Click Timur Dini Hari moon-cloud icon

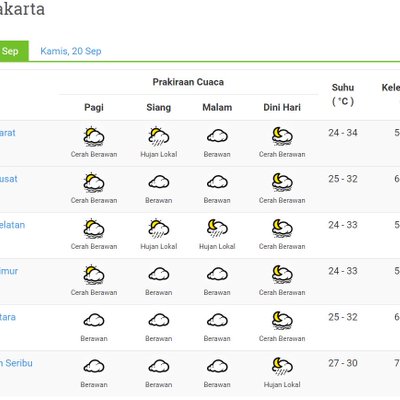coord(282,275)
